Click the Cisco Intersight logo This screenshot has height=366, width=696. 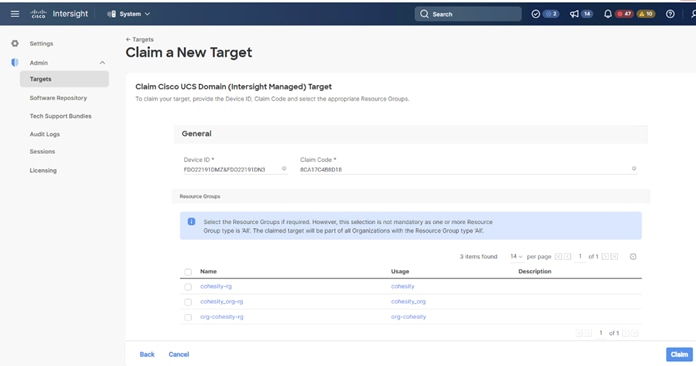[59, 14]
